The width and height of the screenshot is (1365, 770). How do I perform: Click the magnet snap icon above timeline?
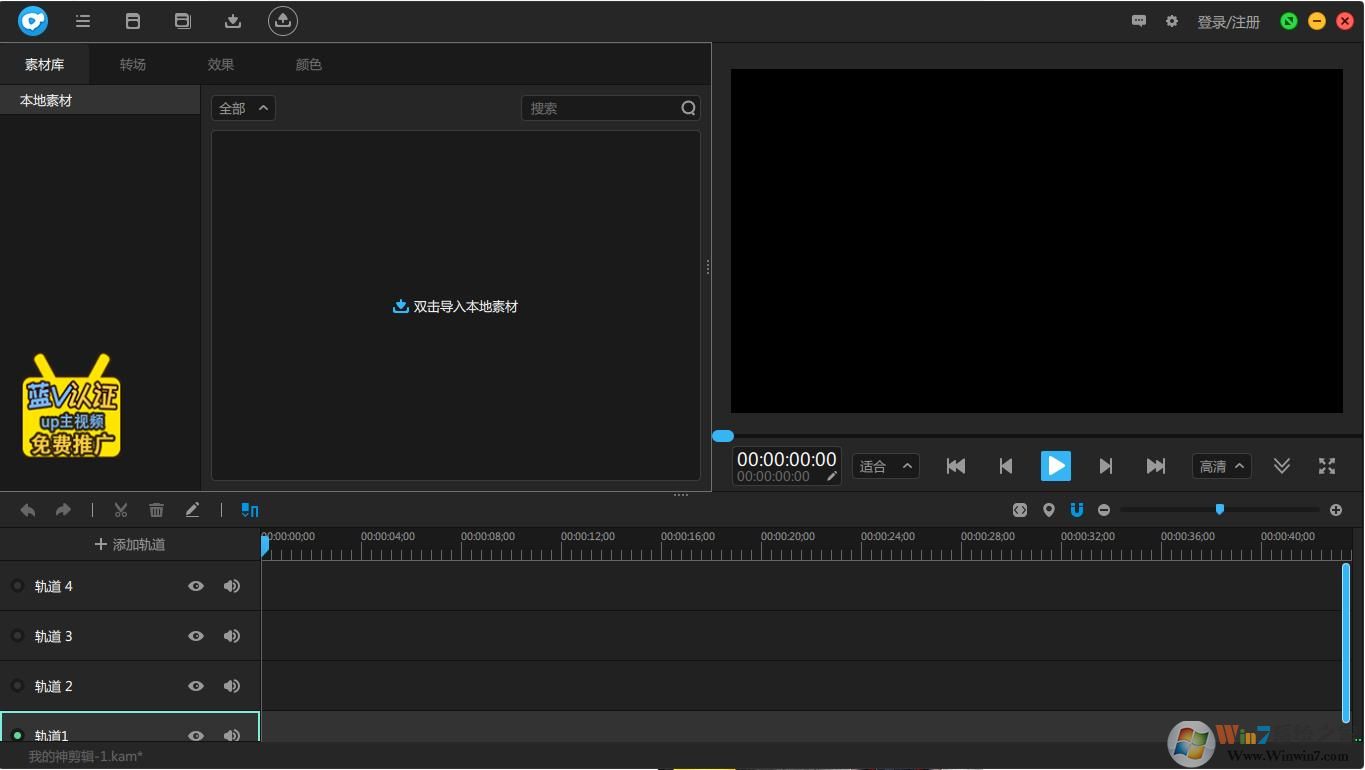click(x=1076, y=510)
